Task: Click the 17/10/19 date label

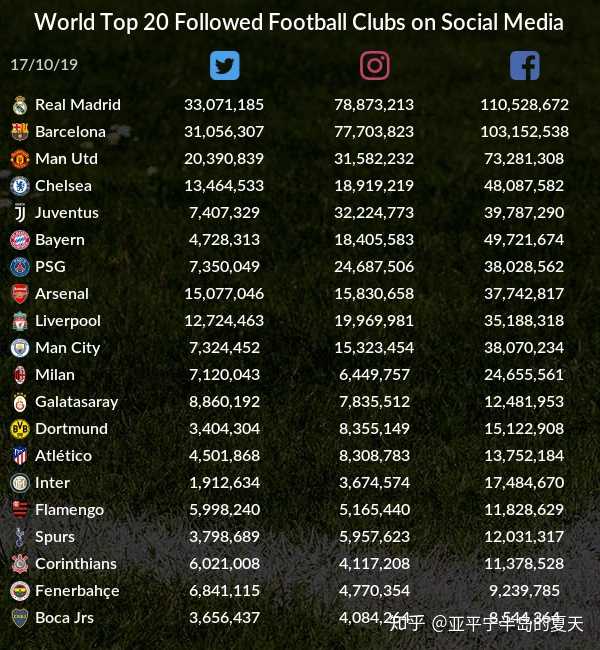Action: [x=44, y=65]
